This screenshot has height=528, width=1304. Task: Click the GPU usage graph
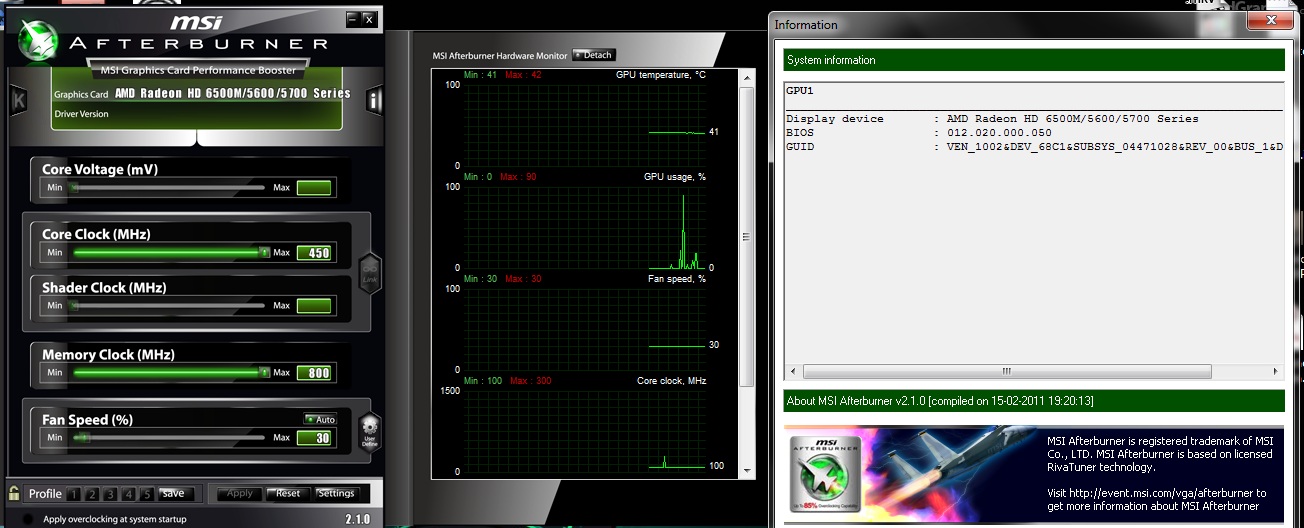click(584, 227)
